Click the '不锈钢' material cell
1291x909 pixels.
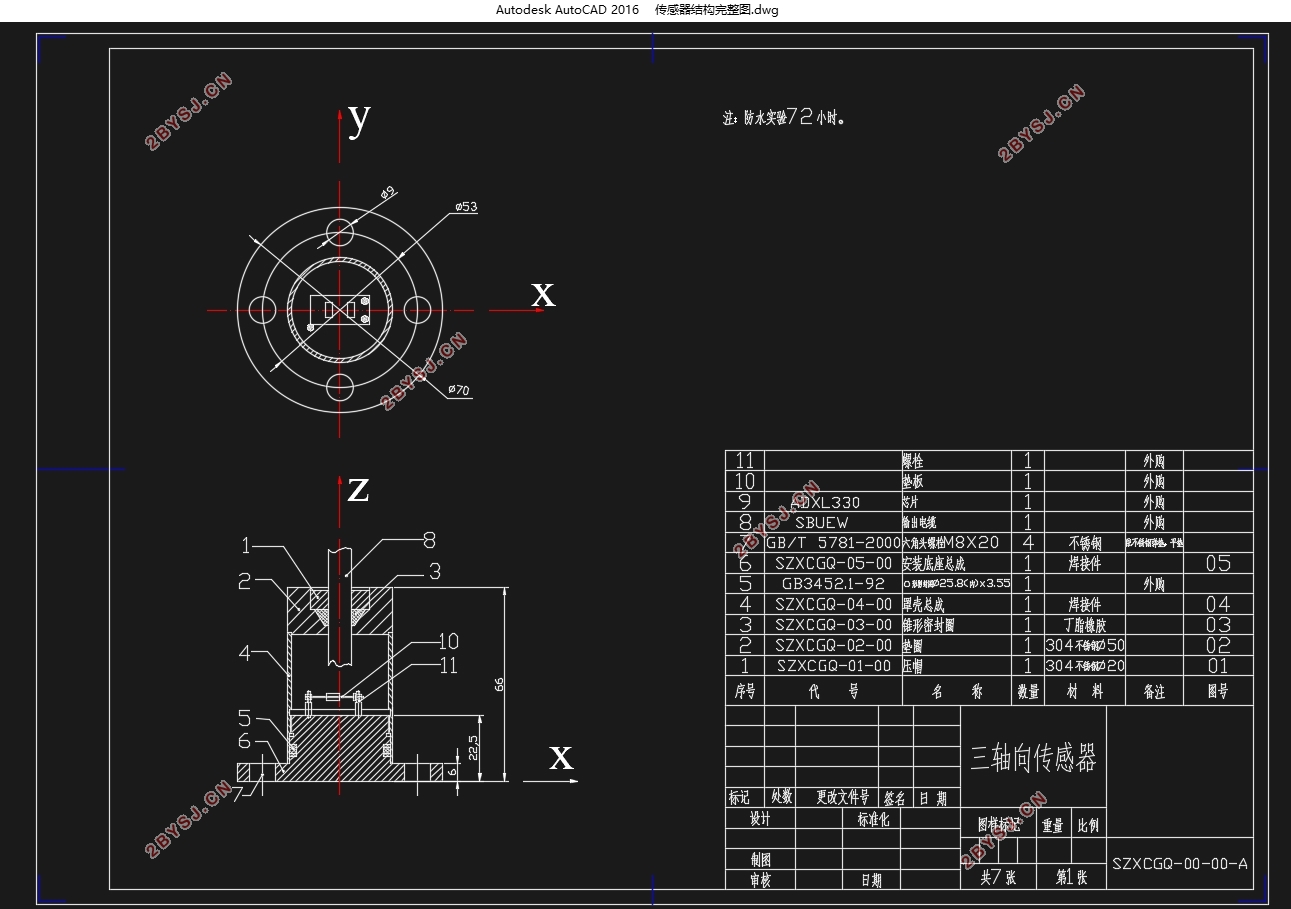point(1084,543)
